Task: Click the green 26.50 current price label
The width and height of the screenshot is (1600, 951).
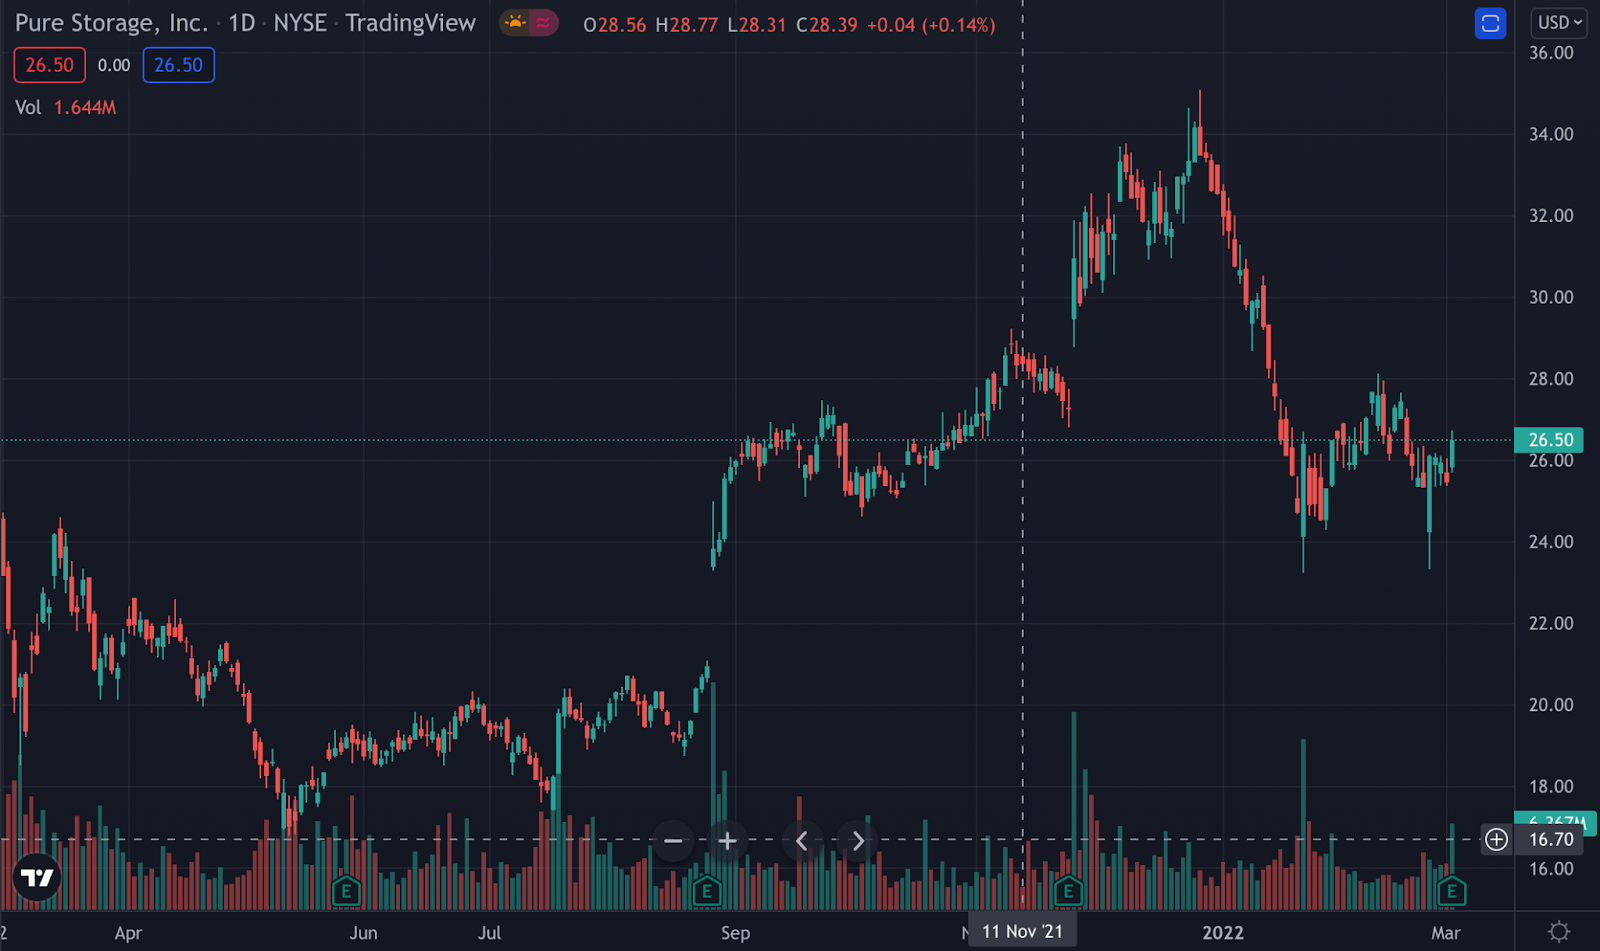Action: [x=1549, y=440]
